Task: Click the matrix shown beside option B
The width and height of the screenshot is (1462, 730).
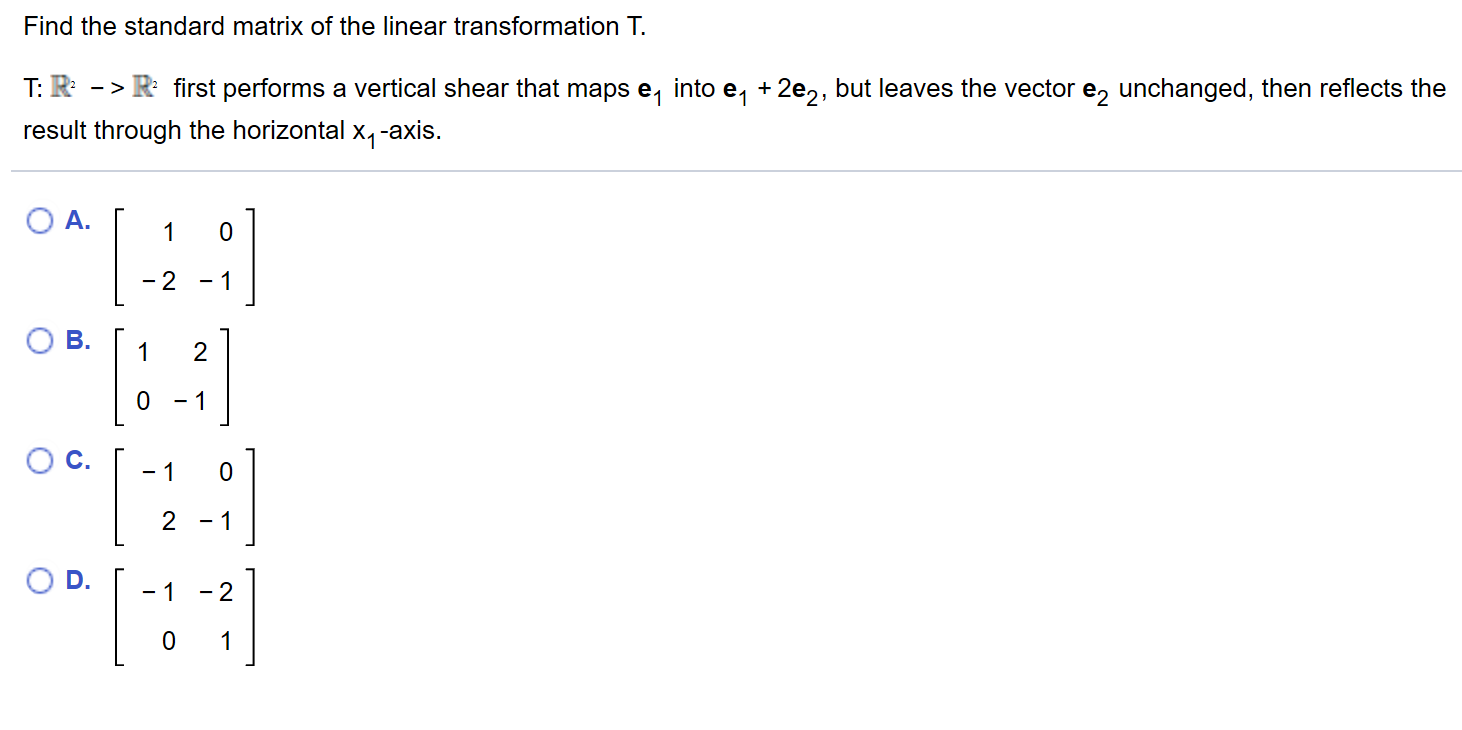Action: coord(172,376)
